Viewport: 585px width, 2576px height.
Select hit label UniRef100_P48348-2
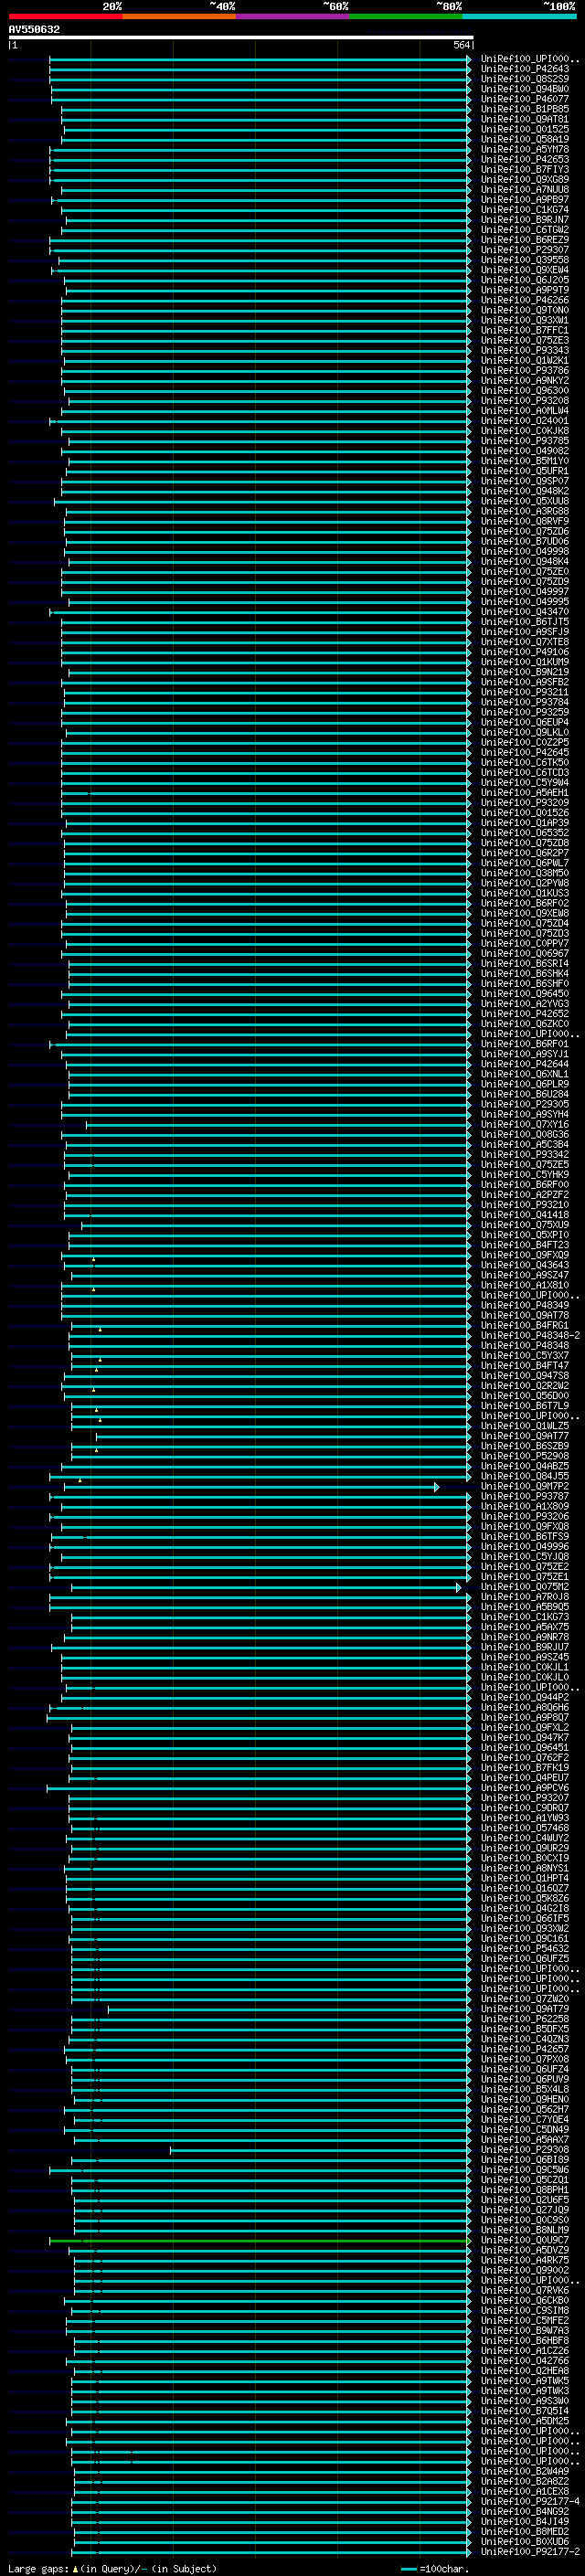click(x=530, y=1336)
